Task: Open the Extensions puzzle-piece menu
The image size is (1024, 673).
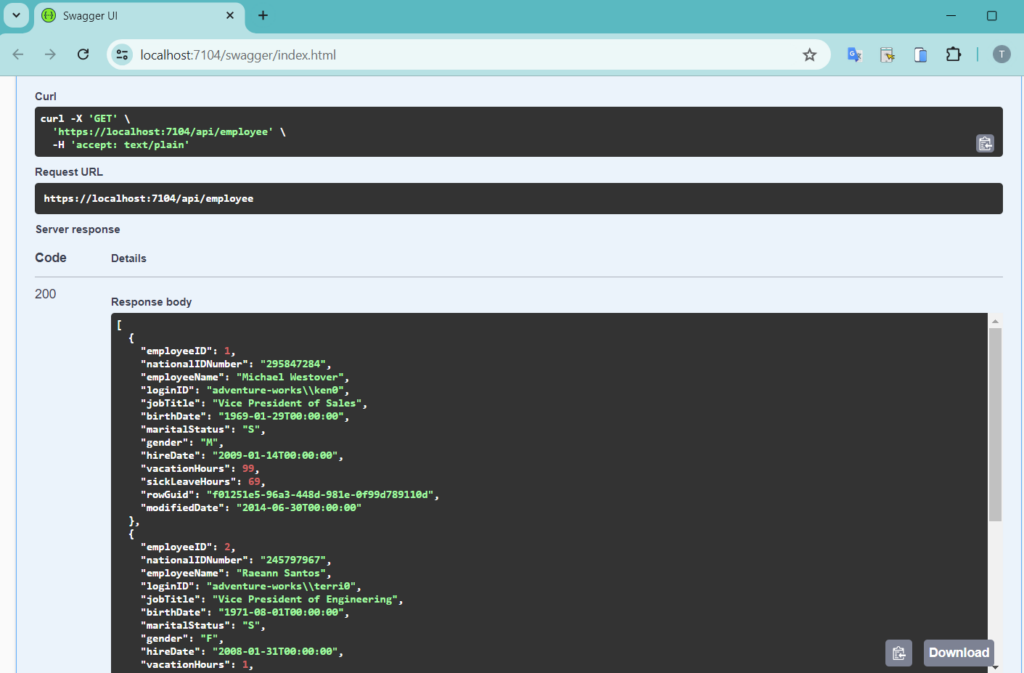Action: pos(953,55)
